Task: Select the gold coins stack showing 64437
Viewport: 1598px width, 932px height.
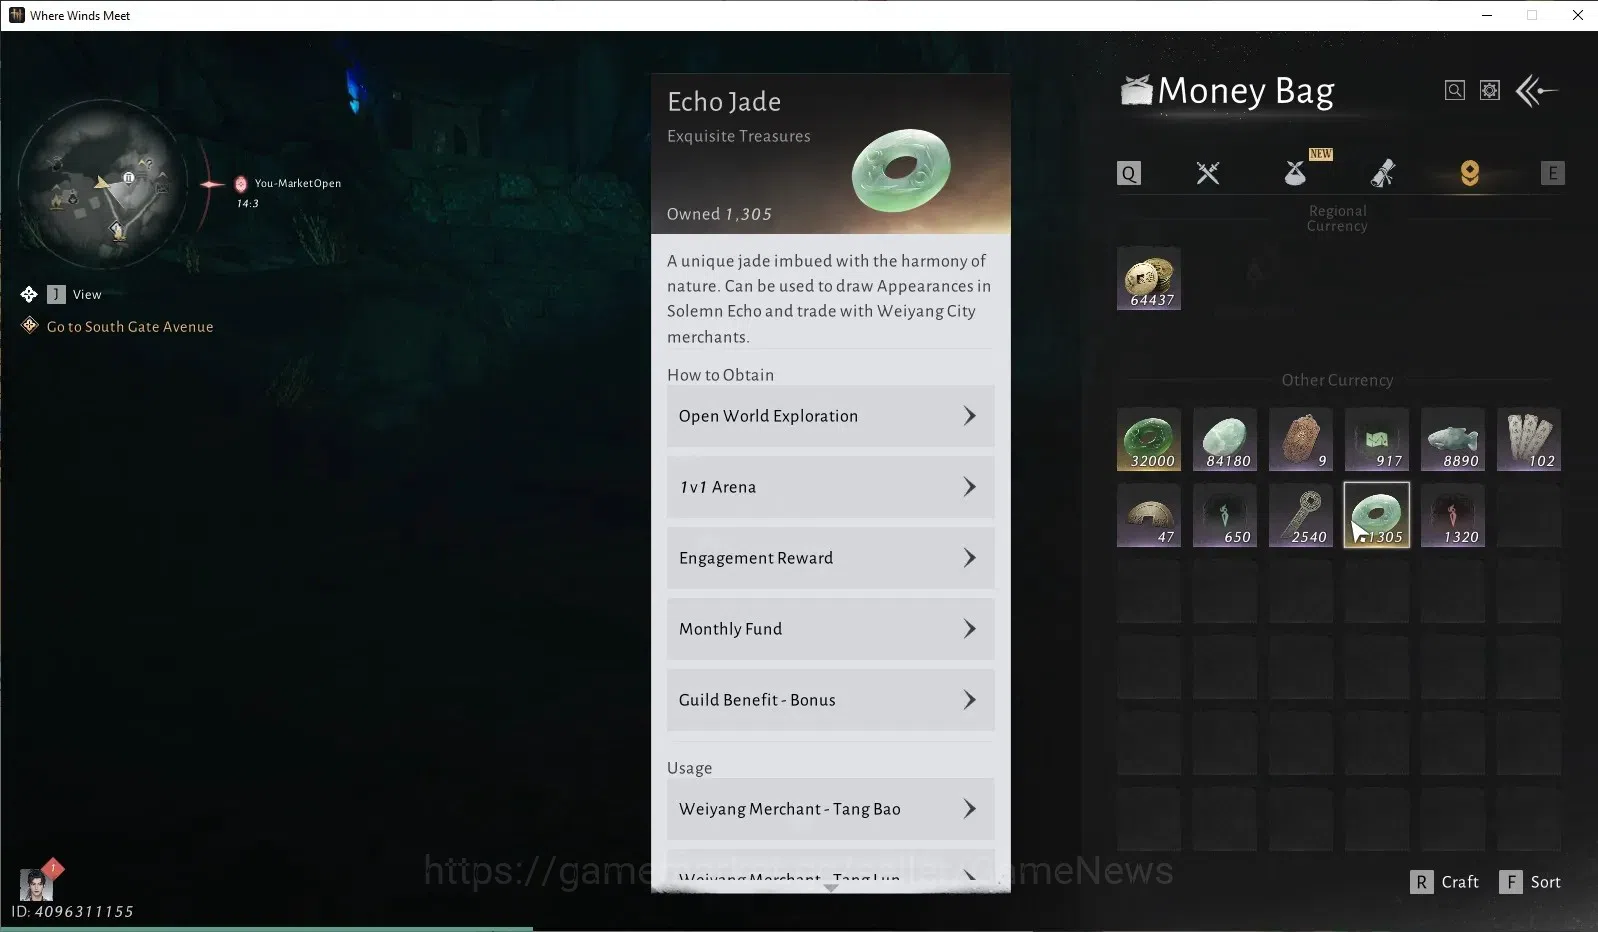Action: point(1149,278)
